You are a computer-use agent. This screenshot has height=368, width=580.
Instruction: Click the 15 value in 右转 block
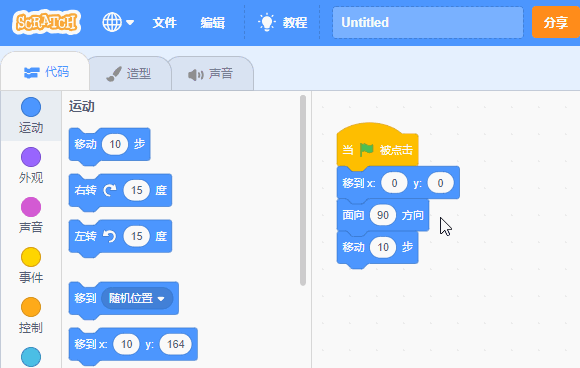(x=136, y=190)
